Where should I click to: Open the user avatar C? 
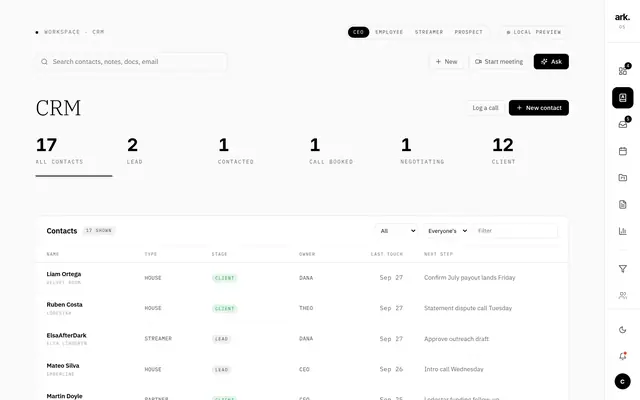click(622, 382)
